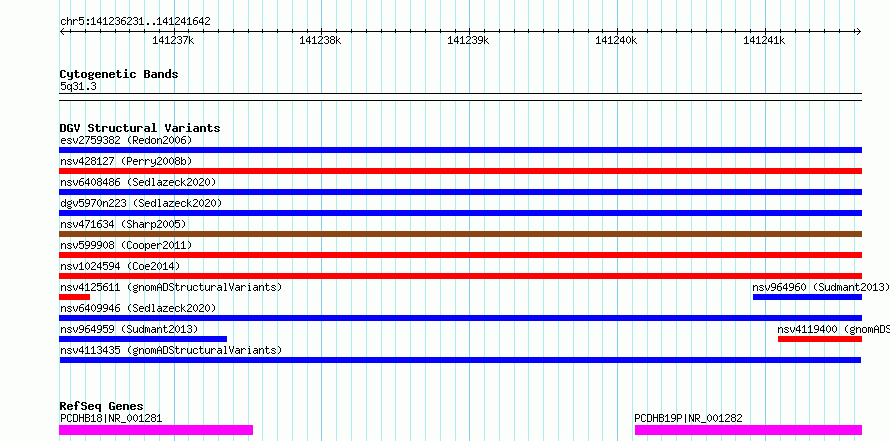Viewport: 890px width, 441px height.
Task: Click the ruler's left arrowhead
Action: (x=62, y=31)
